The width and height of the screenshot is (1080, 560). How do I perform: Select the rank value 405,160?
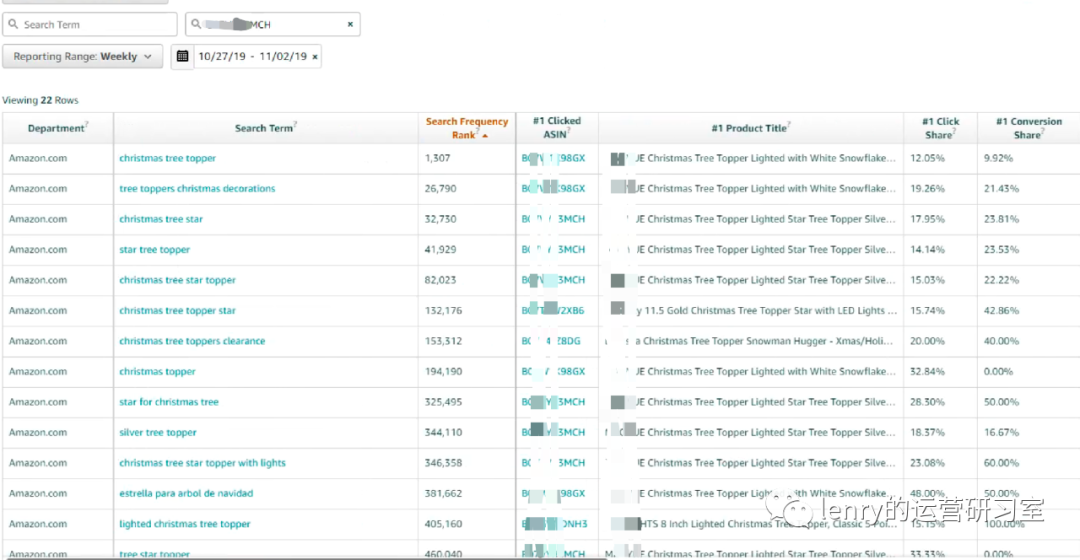click(x=443, y=524)
